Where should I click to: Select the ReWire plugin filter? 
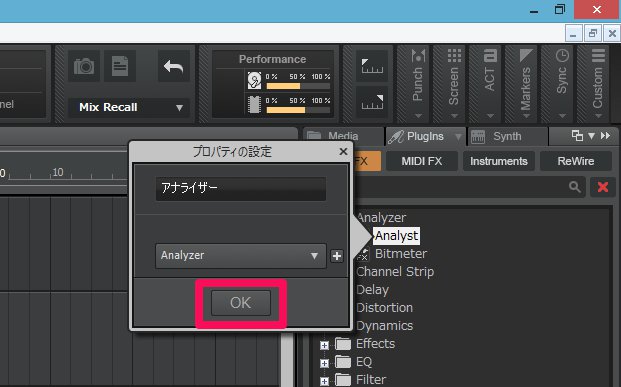coord(575,161)
